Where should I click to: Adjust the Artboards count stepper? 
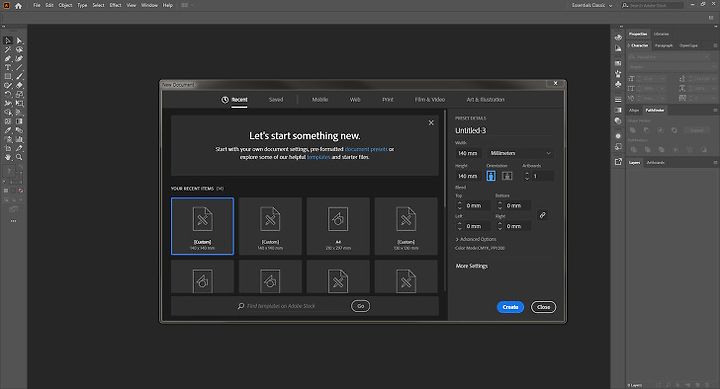click(x=527, y=176)
